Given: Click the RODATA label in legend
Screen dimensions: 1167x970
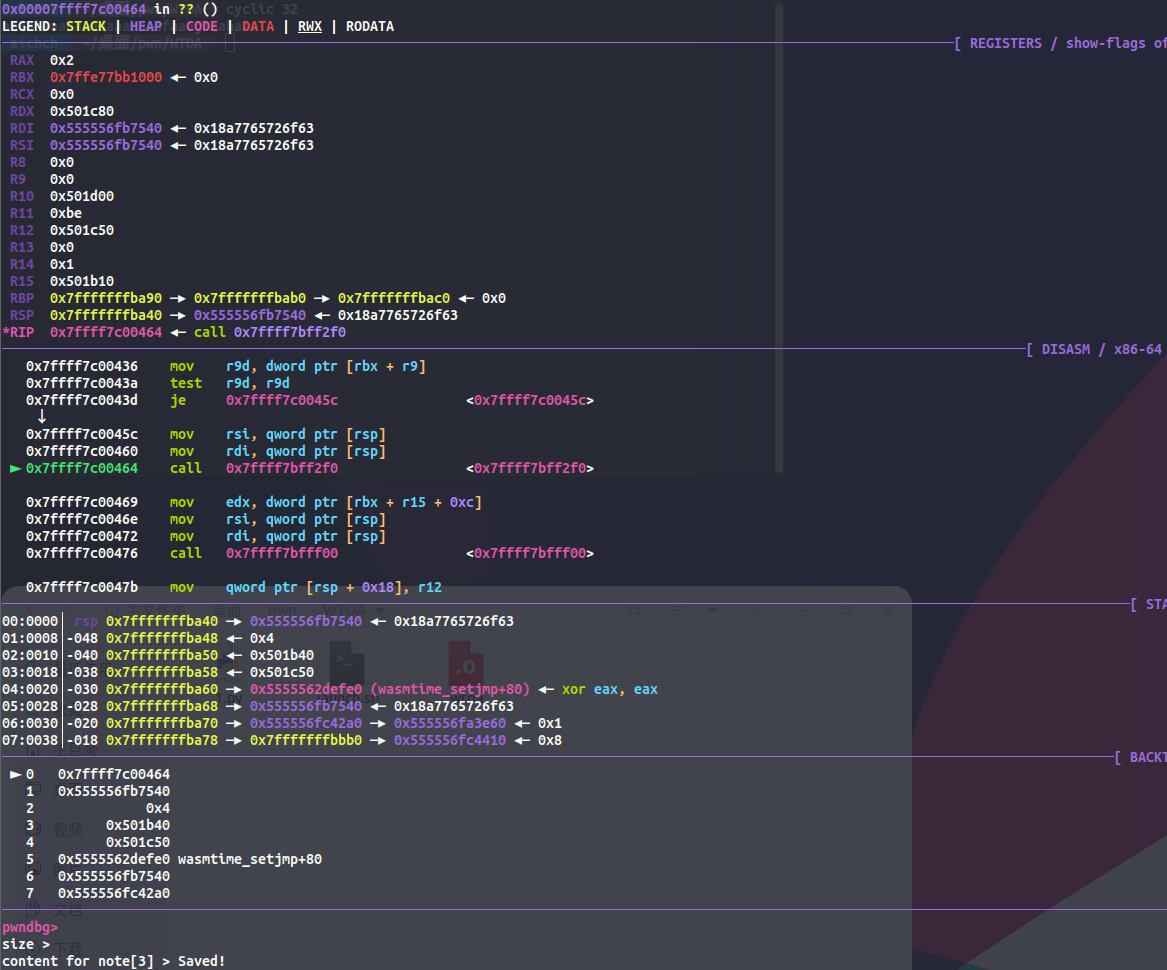Looking at the screenshot, I should click(370, 27).
